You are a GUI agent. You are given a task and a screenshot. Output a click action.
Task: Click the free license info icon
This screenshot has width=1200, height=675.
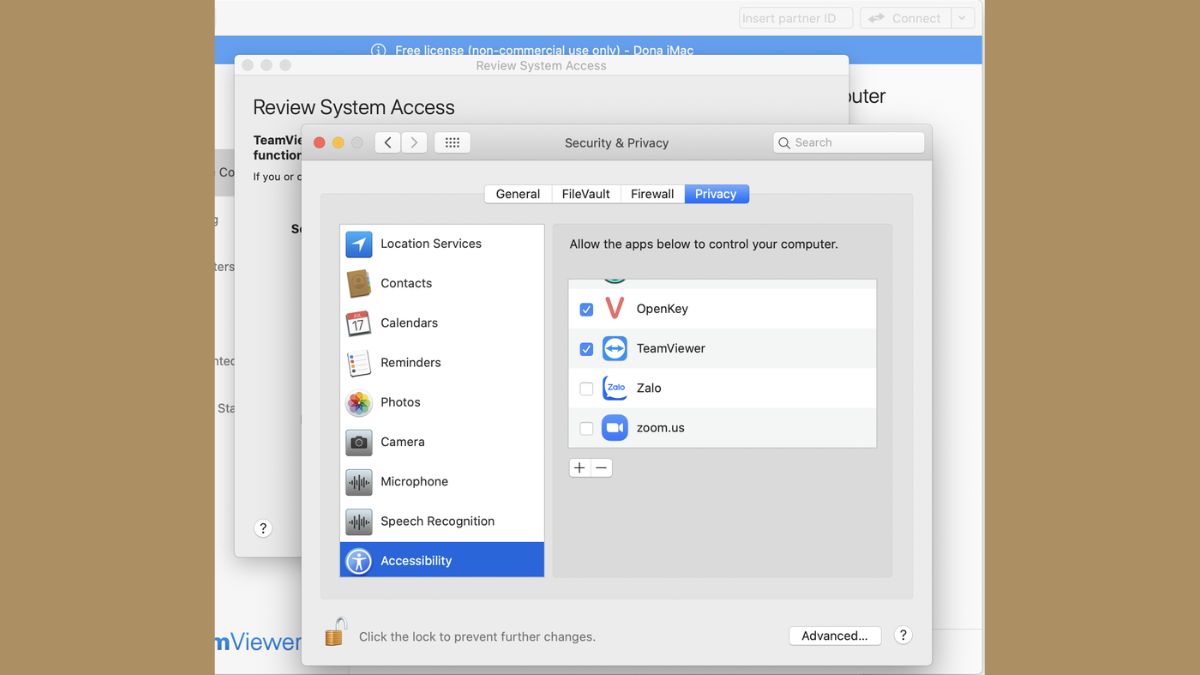pyautogui.click(x=378, y=50)
